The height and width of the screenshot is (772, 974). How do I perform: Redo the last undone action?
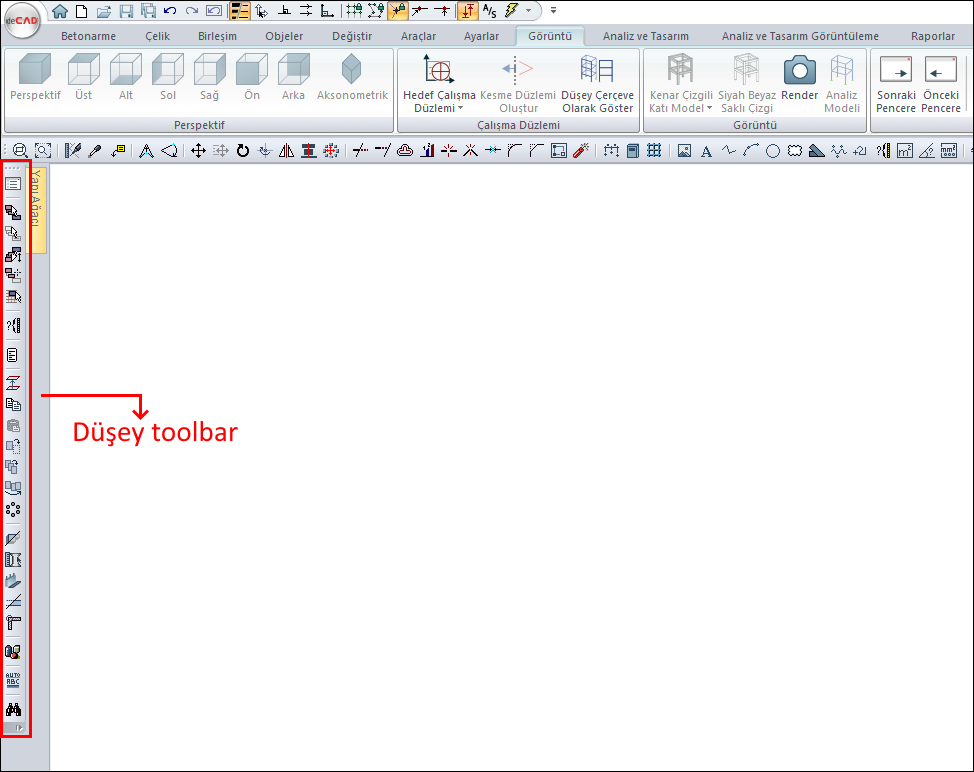coord(192,11)
